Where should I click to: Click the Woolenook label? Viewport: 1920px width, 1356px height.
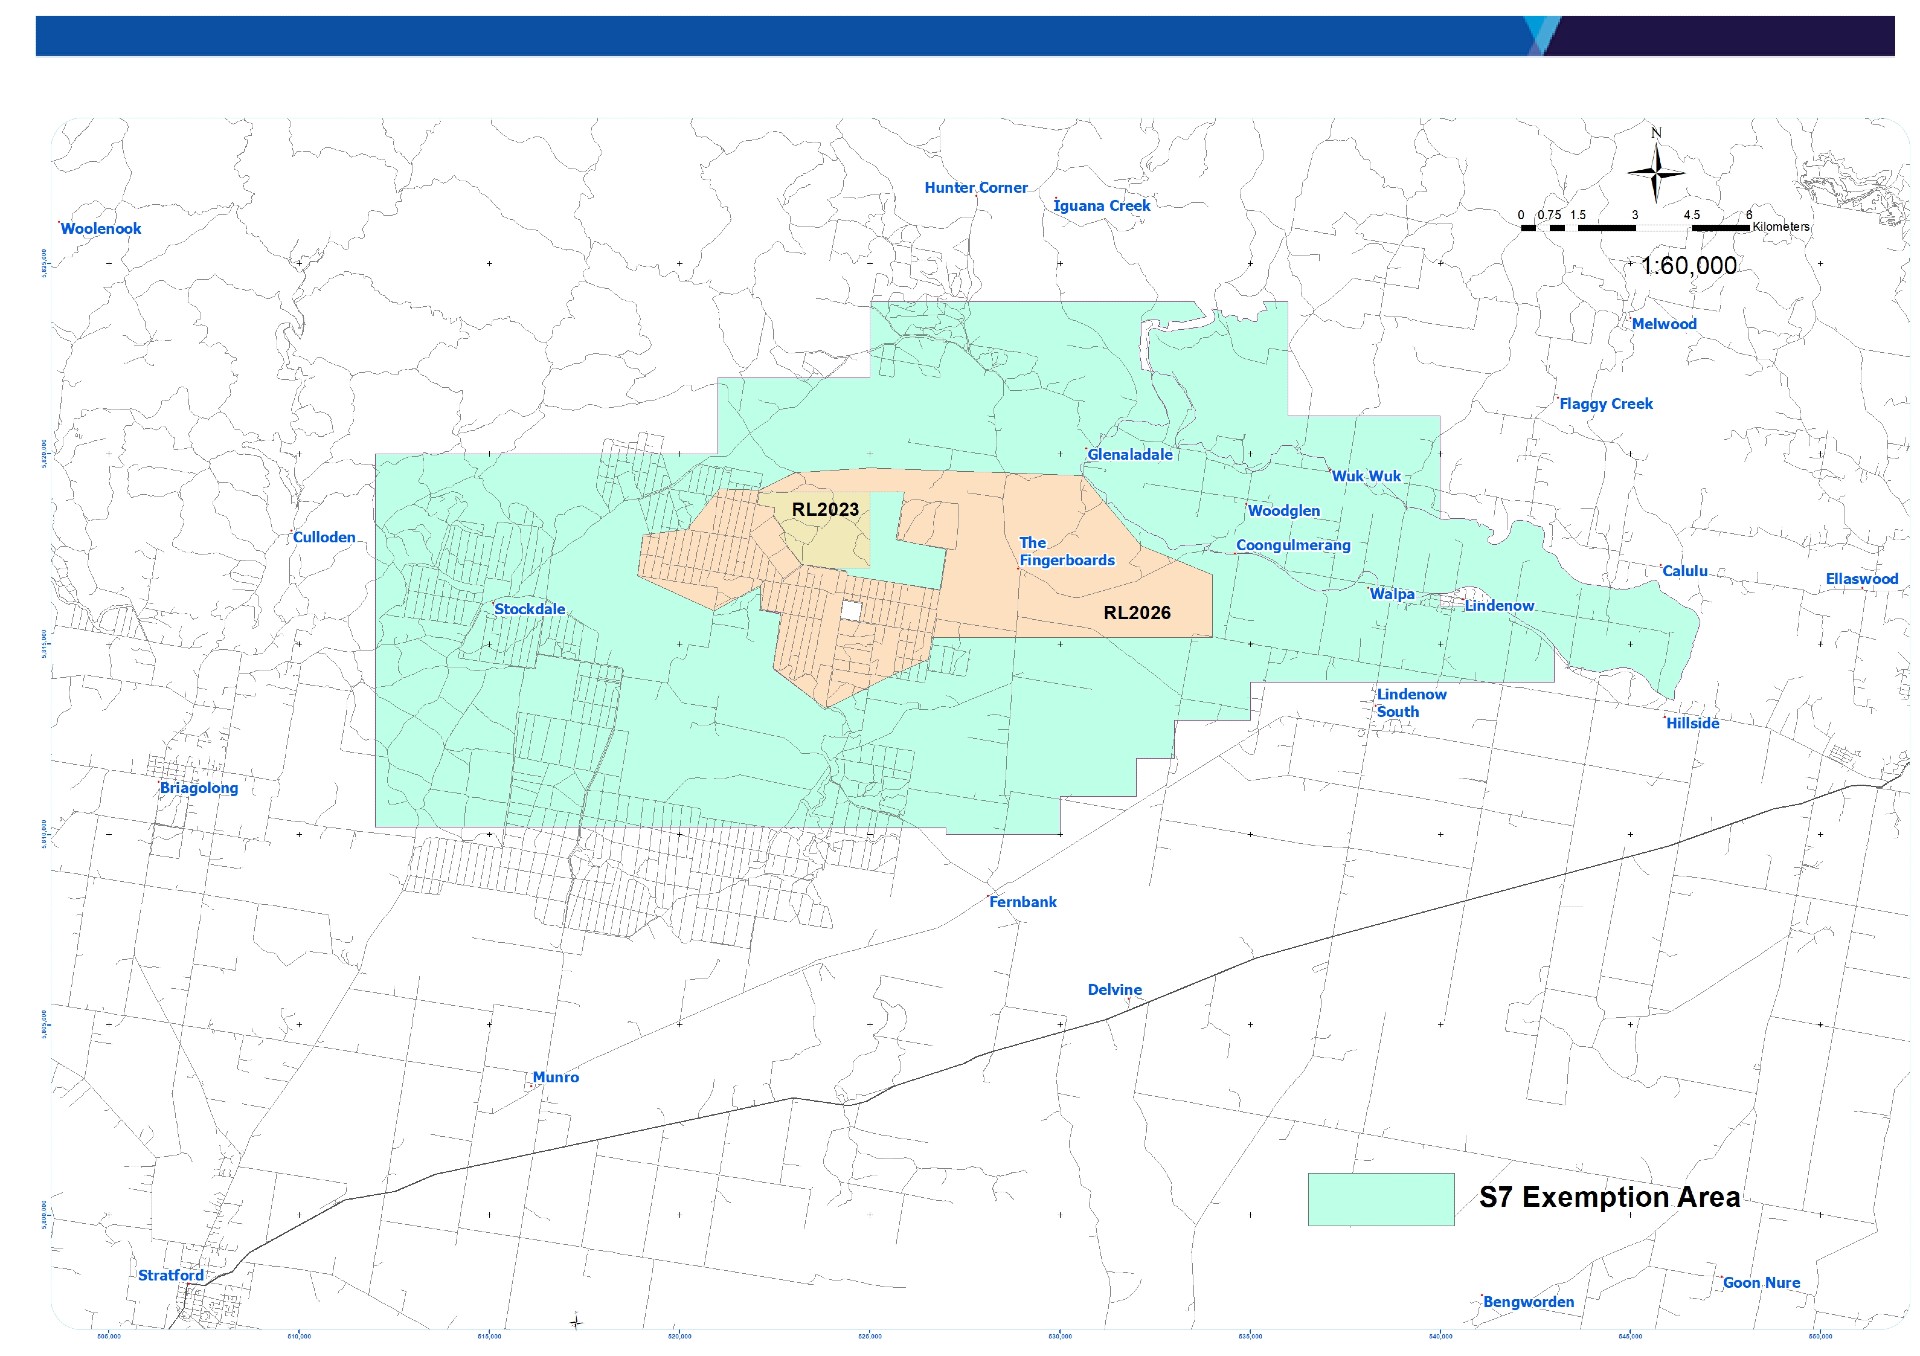pos(101,229)
